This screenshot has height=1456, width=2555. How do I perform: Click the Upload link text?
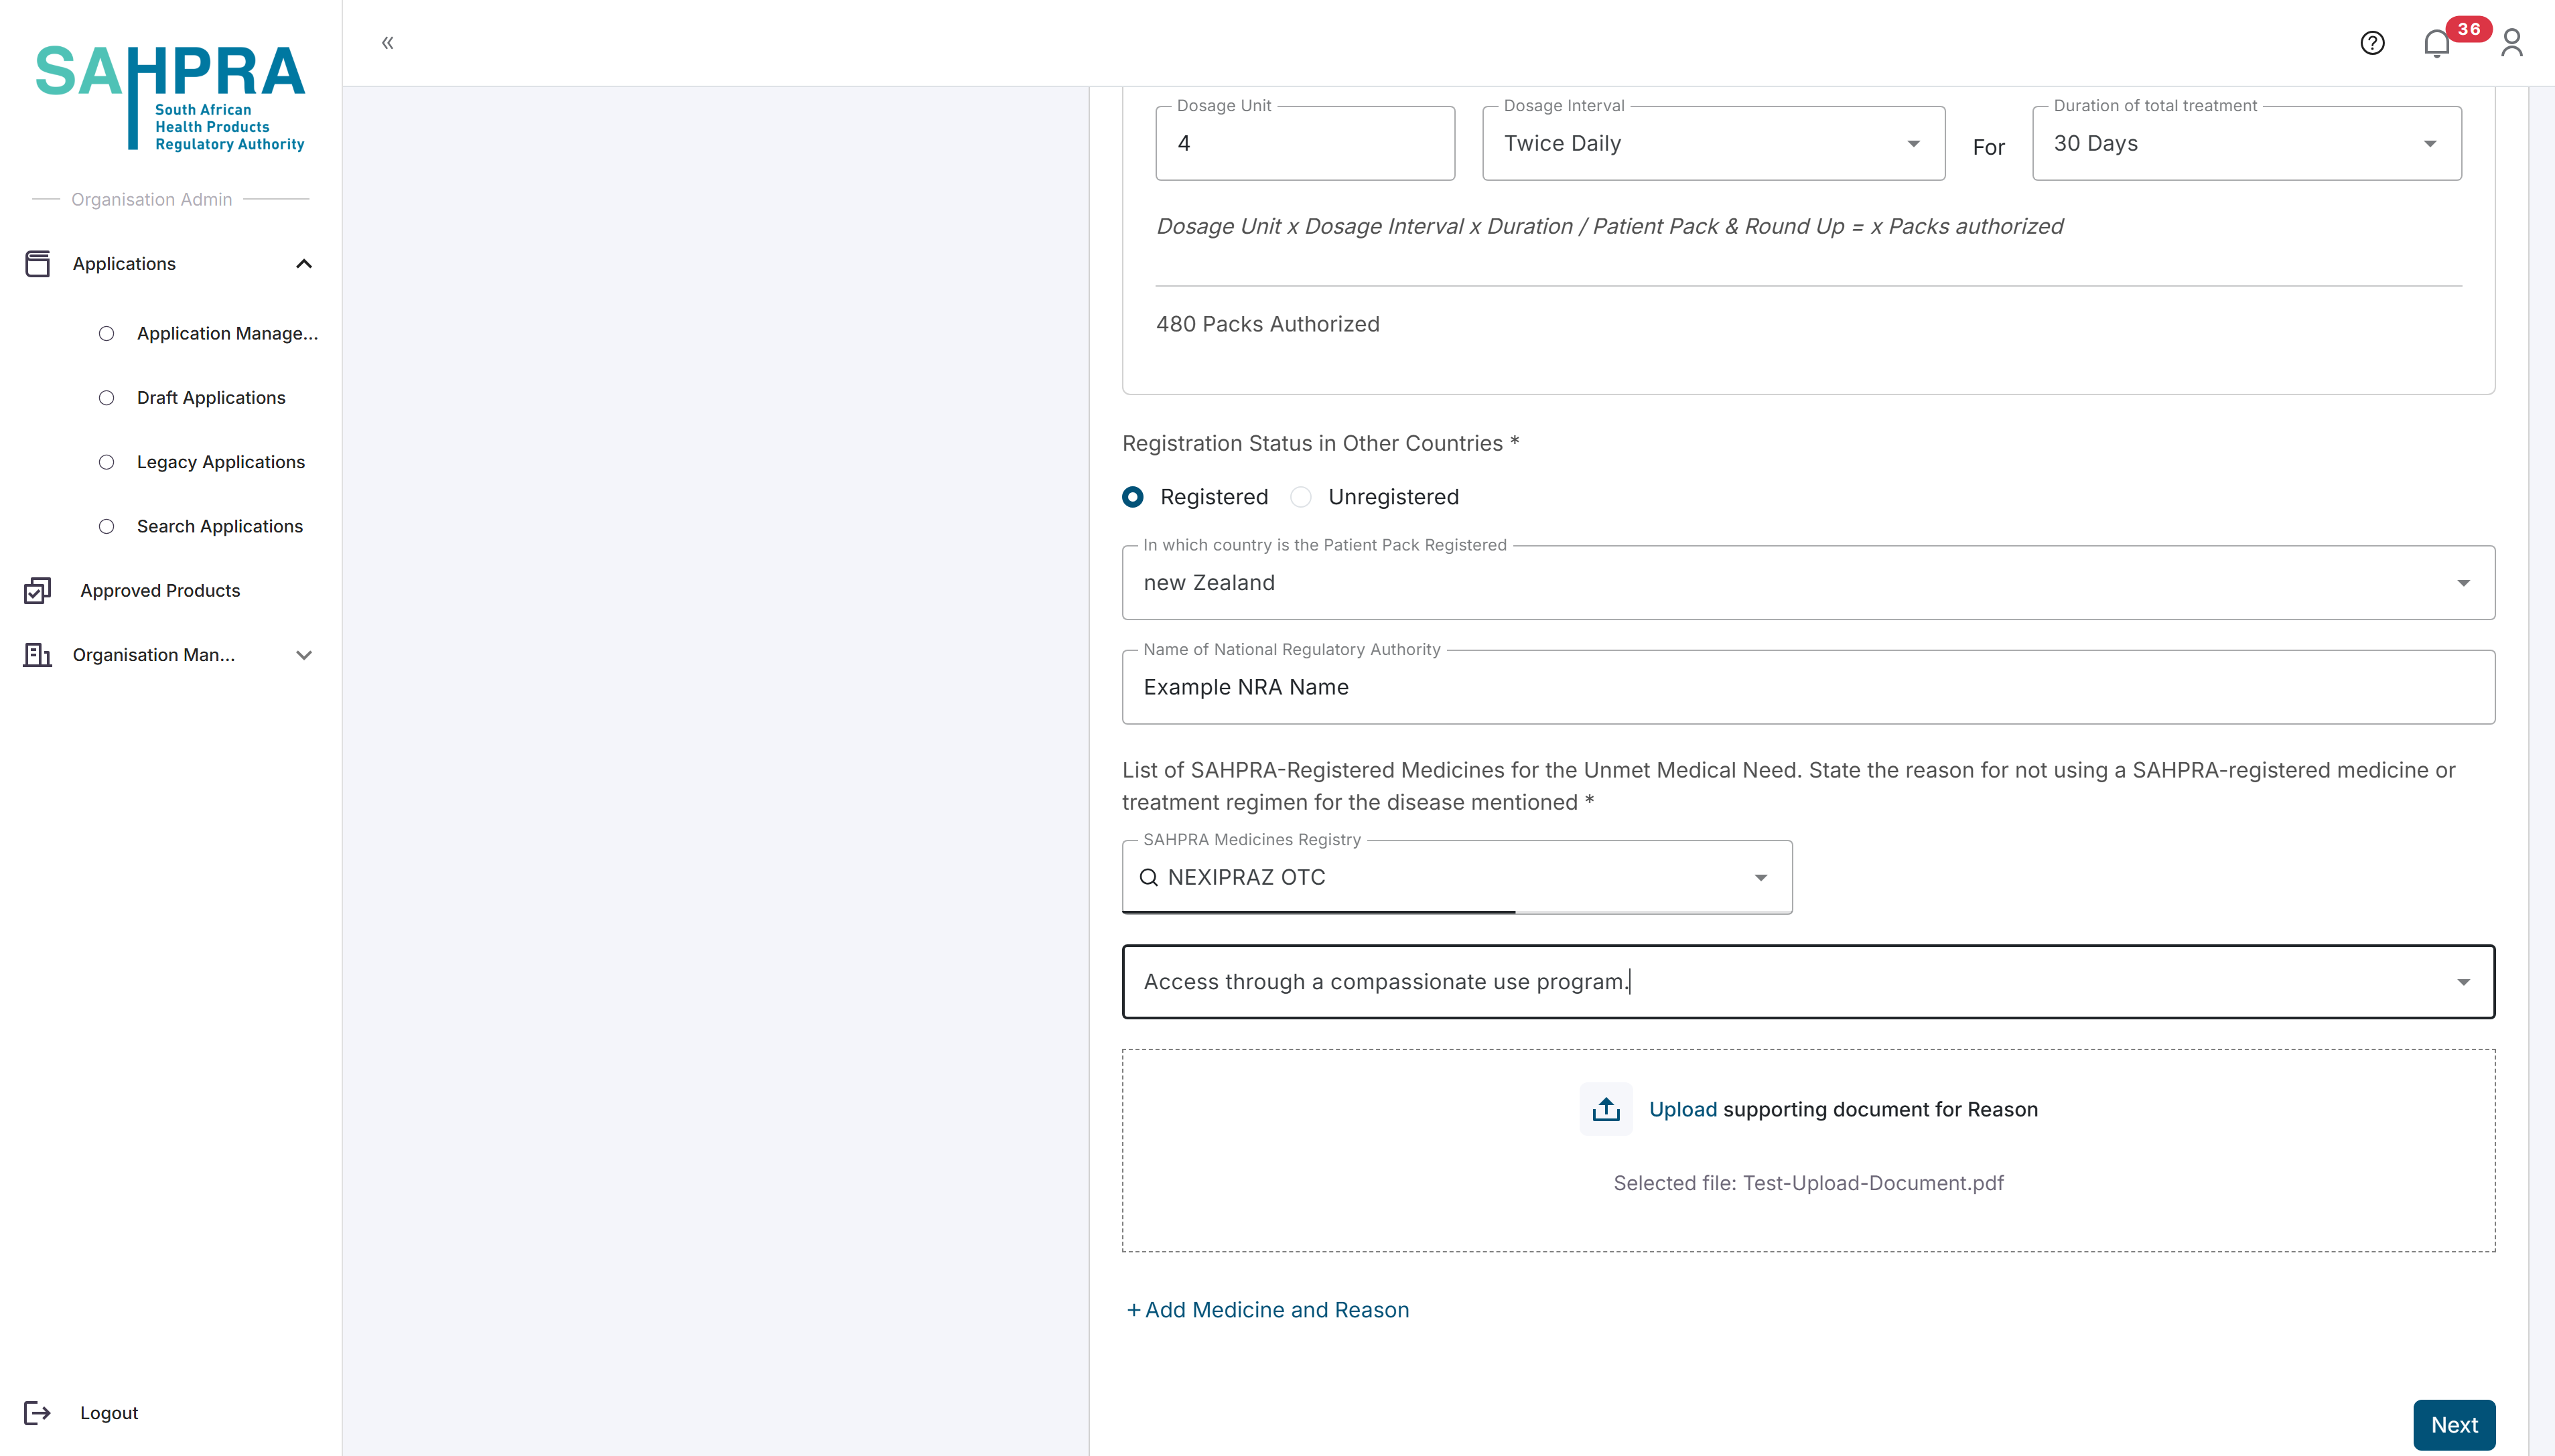pos(1682,1110)
